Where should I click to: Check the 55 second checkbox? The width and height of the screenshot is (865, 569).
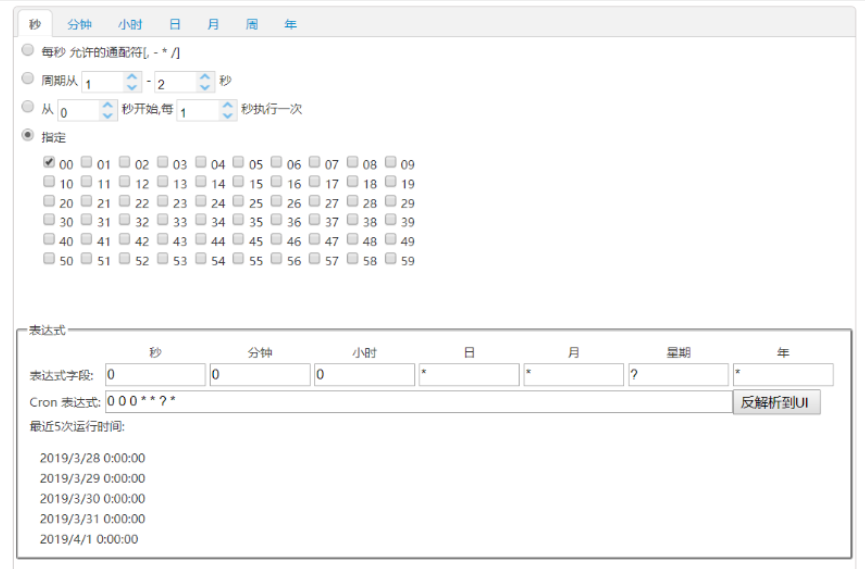(x=238, y=258)
